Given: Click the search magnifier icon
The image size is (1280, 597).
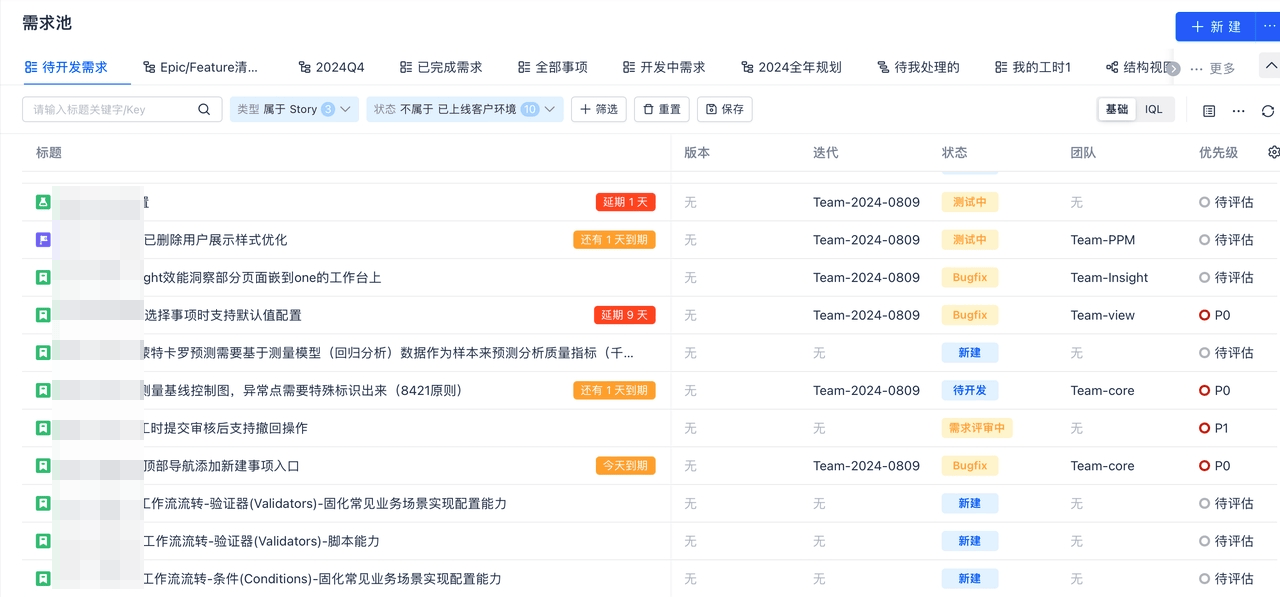Looking at the screenshot, I should (204, 109).
